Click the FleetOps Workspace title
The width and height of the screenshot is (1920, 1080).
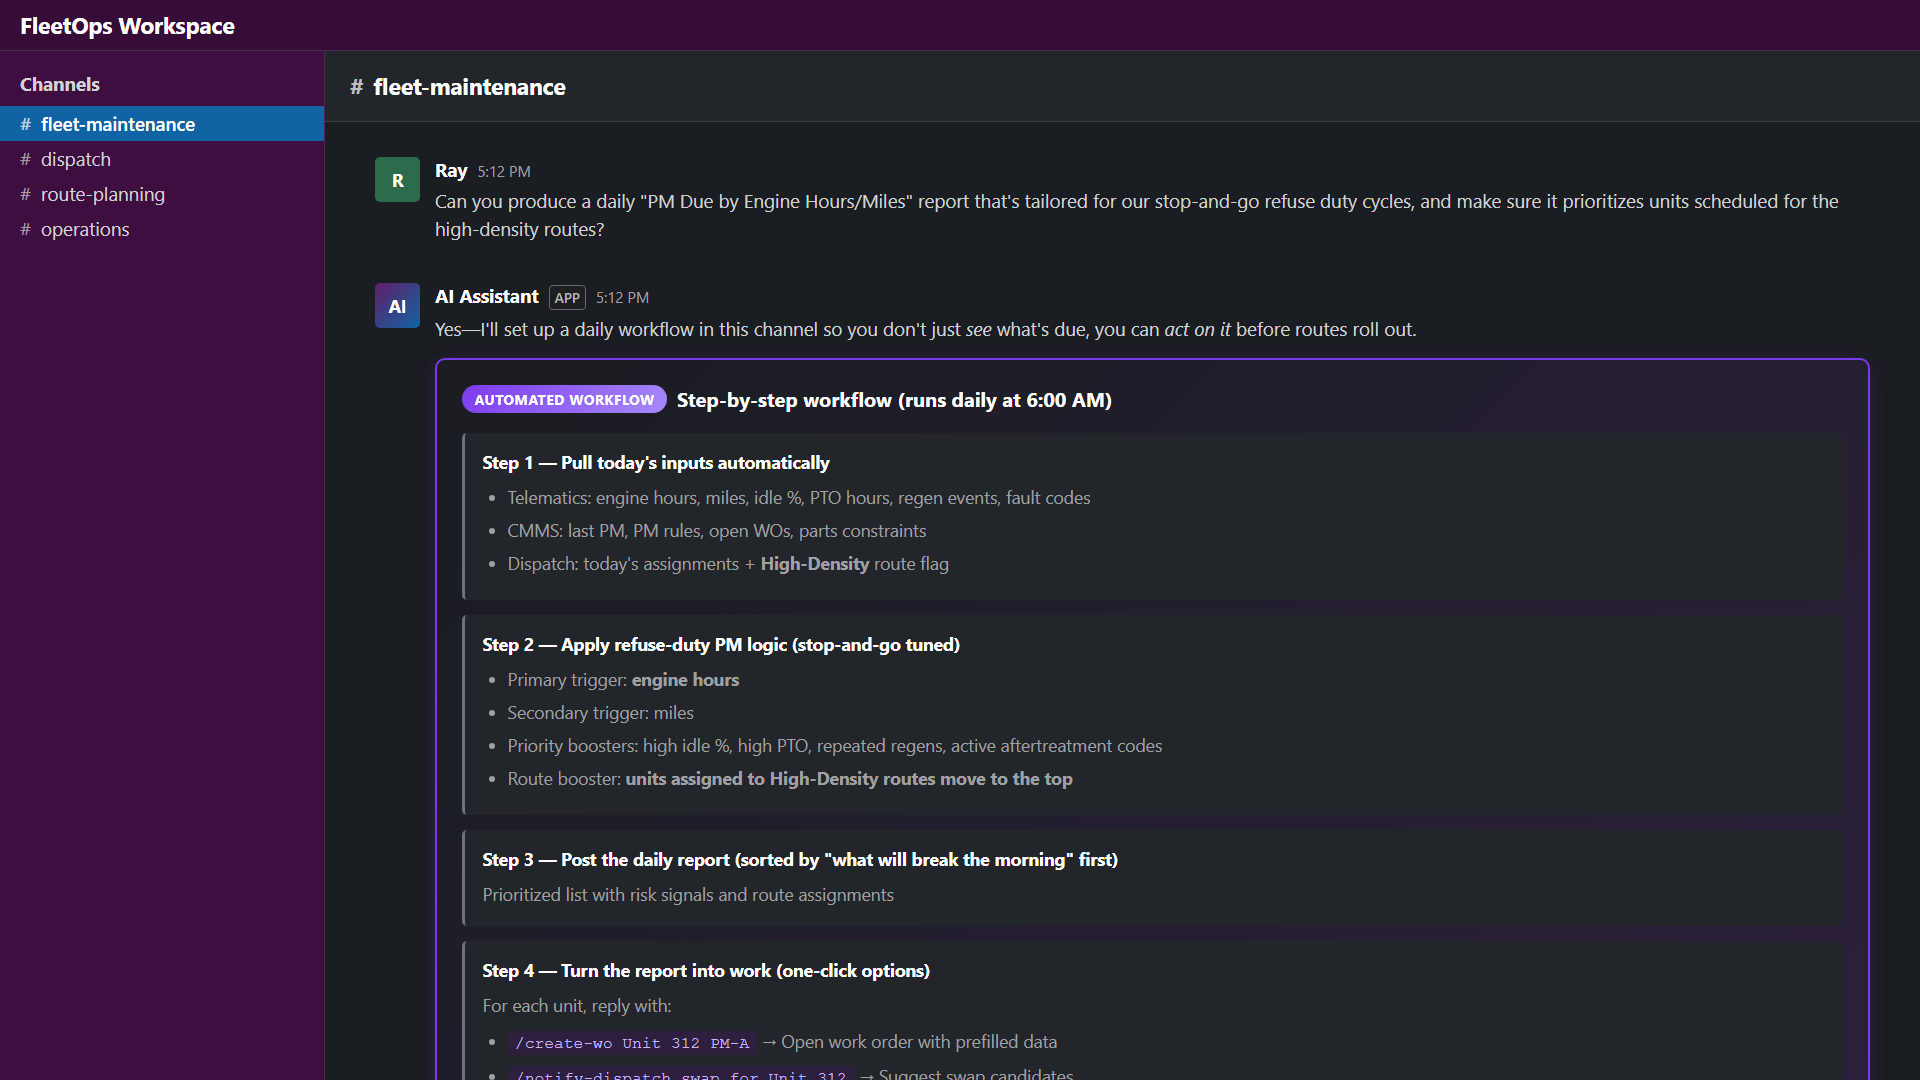click(127, 26)
